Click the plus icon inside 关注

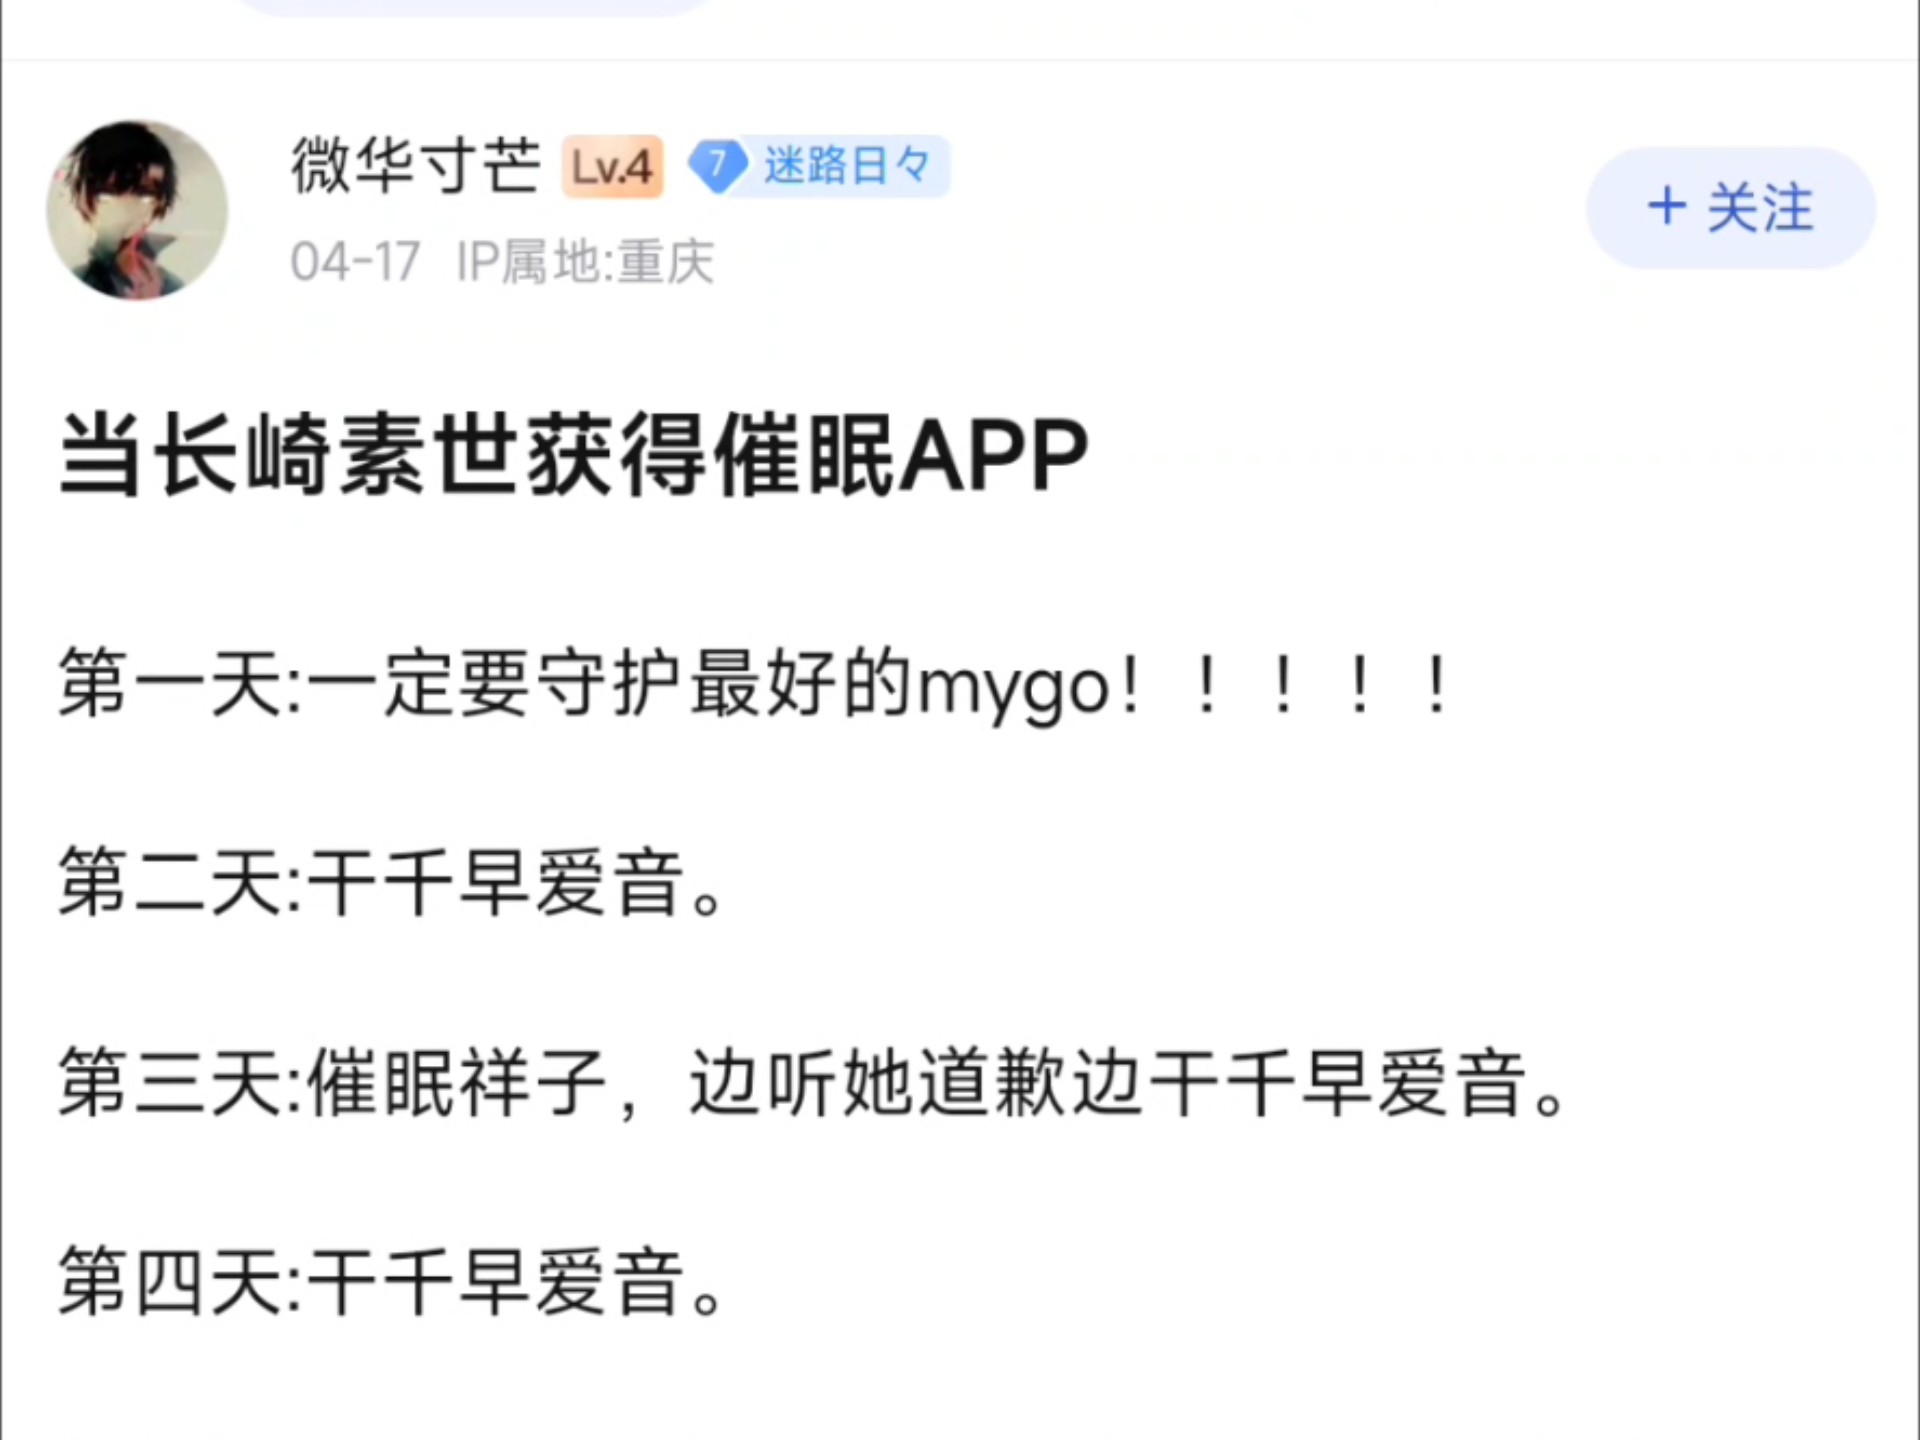coord(1666,207)
